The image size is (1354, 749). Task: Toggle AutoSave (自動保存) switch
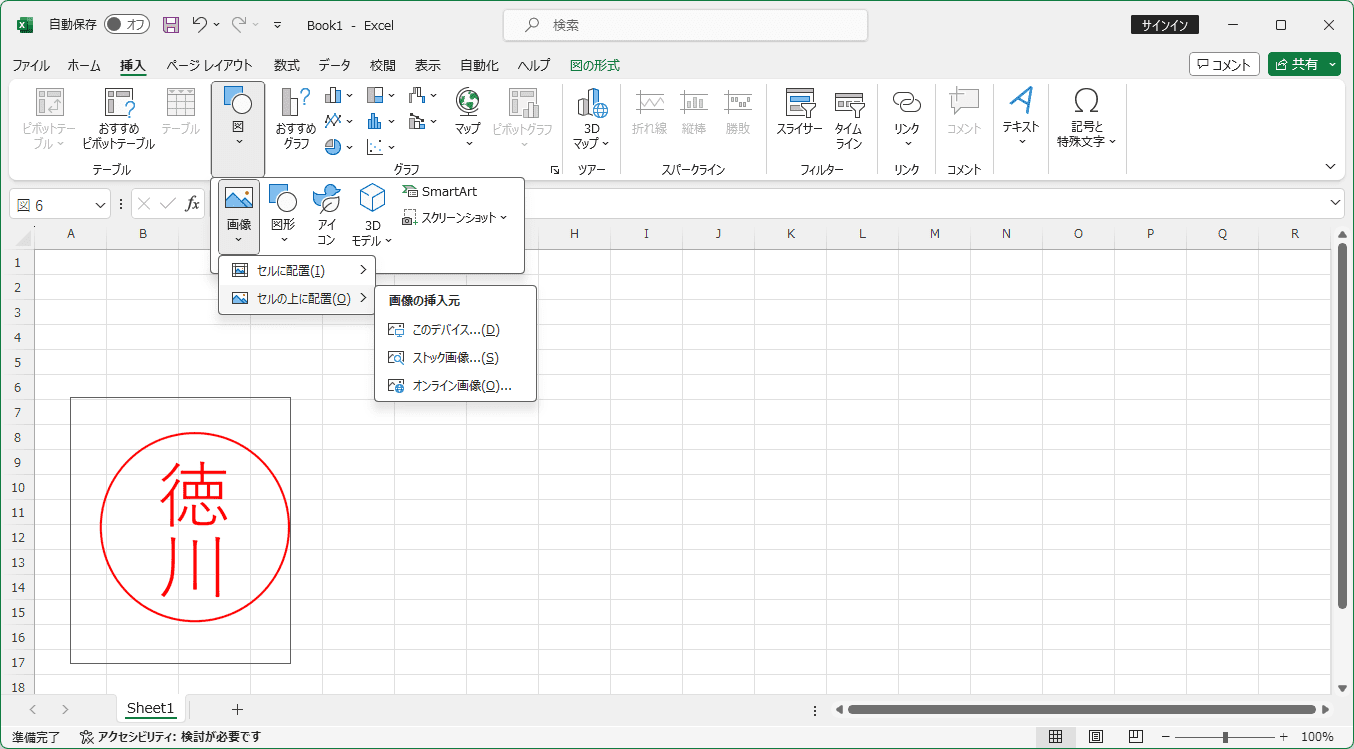(126, 25)
